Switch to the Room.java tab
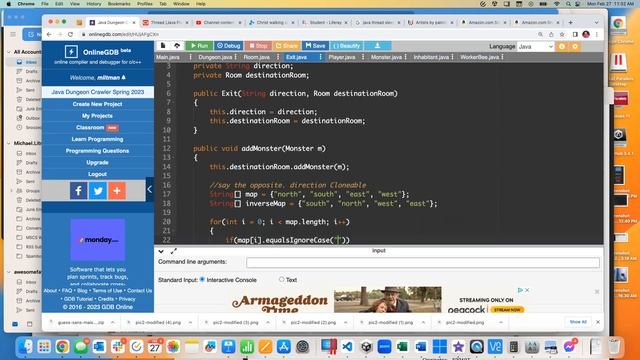The width and height of the screenshot is (640, 360). [x=256, y=57]
